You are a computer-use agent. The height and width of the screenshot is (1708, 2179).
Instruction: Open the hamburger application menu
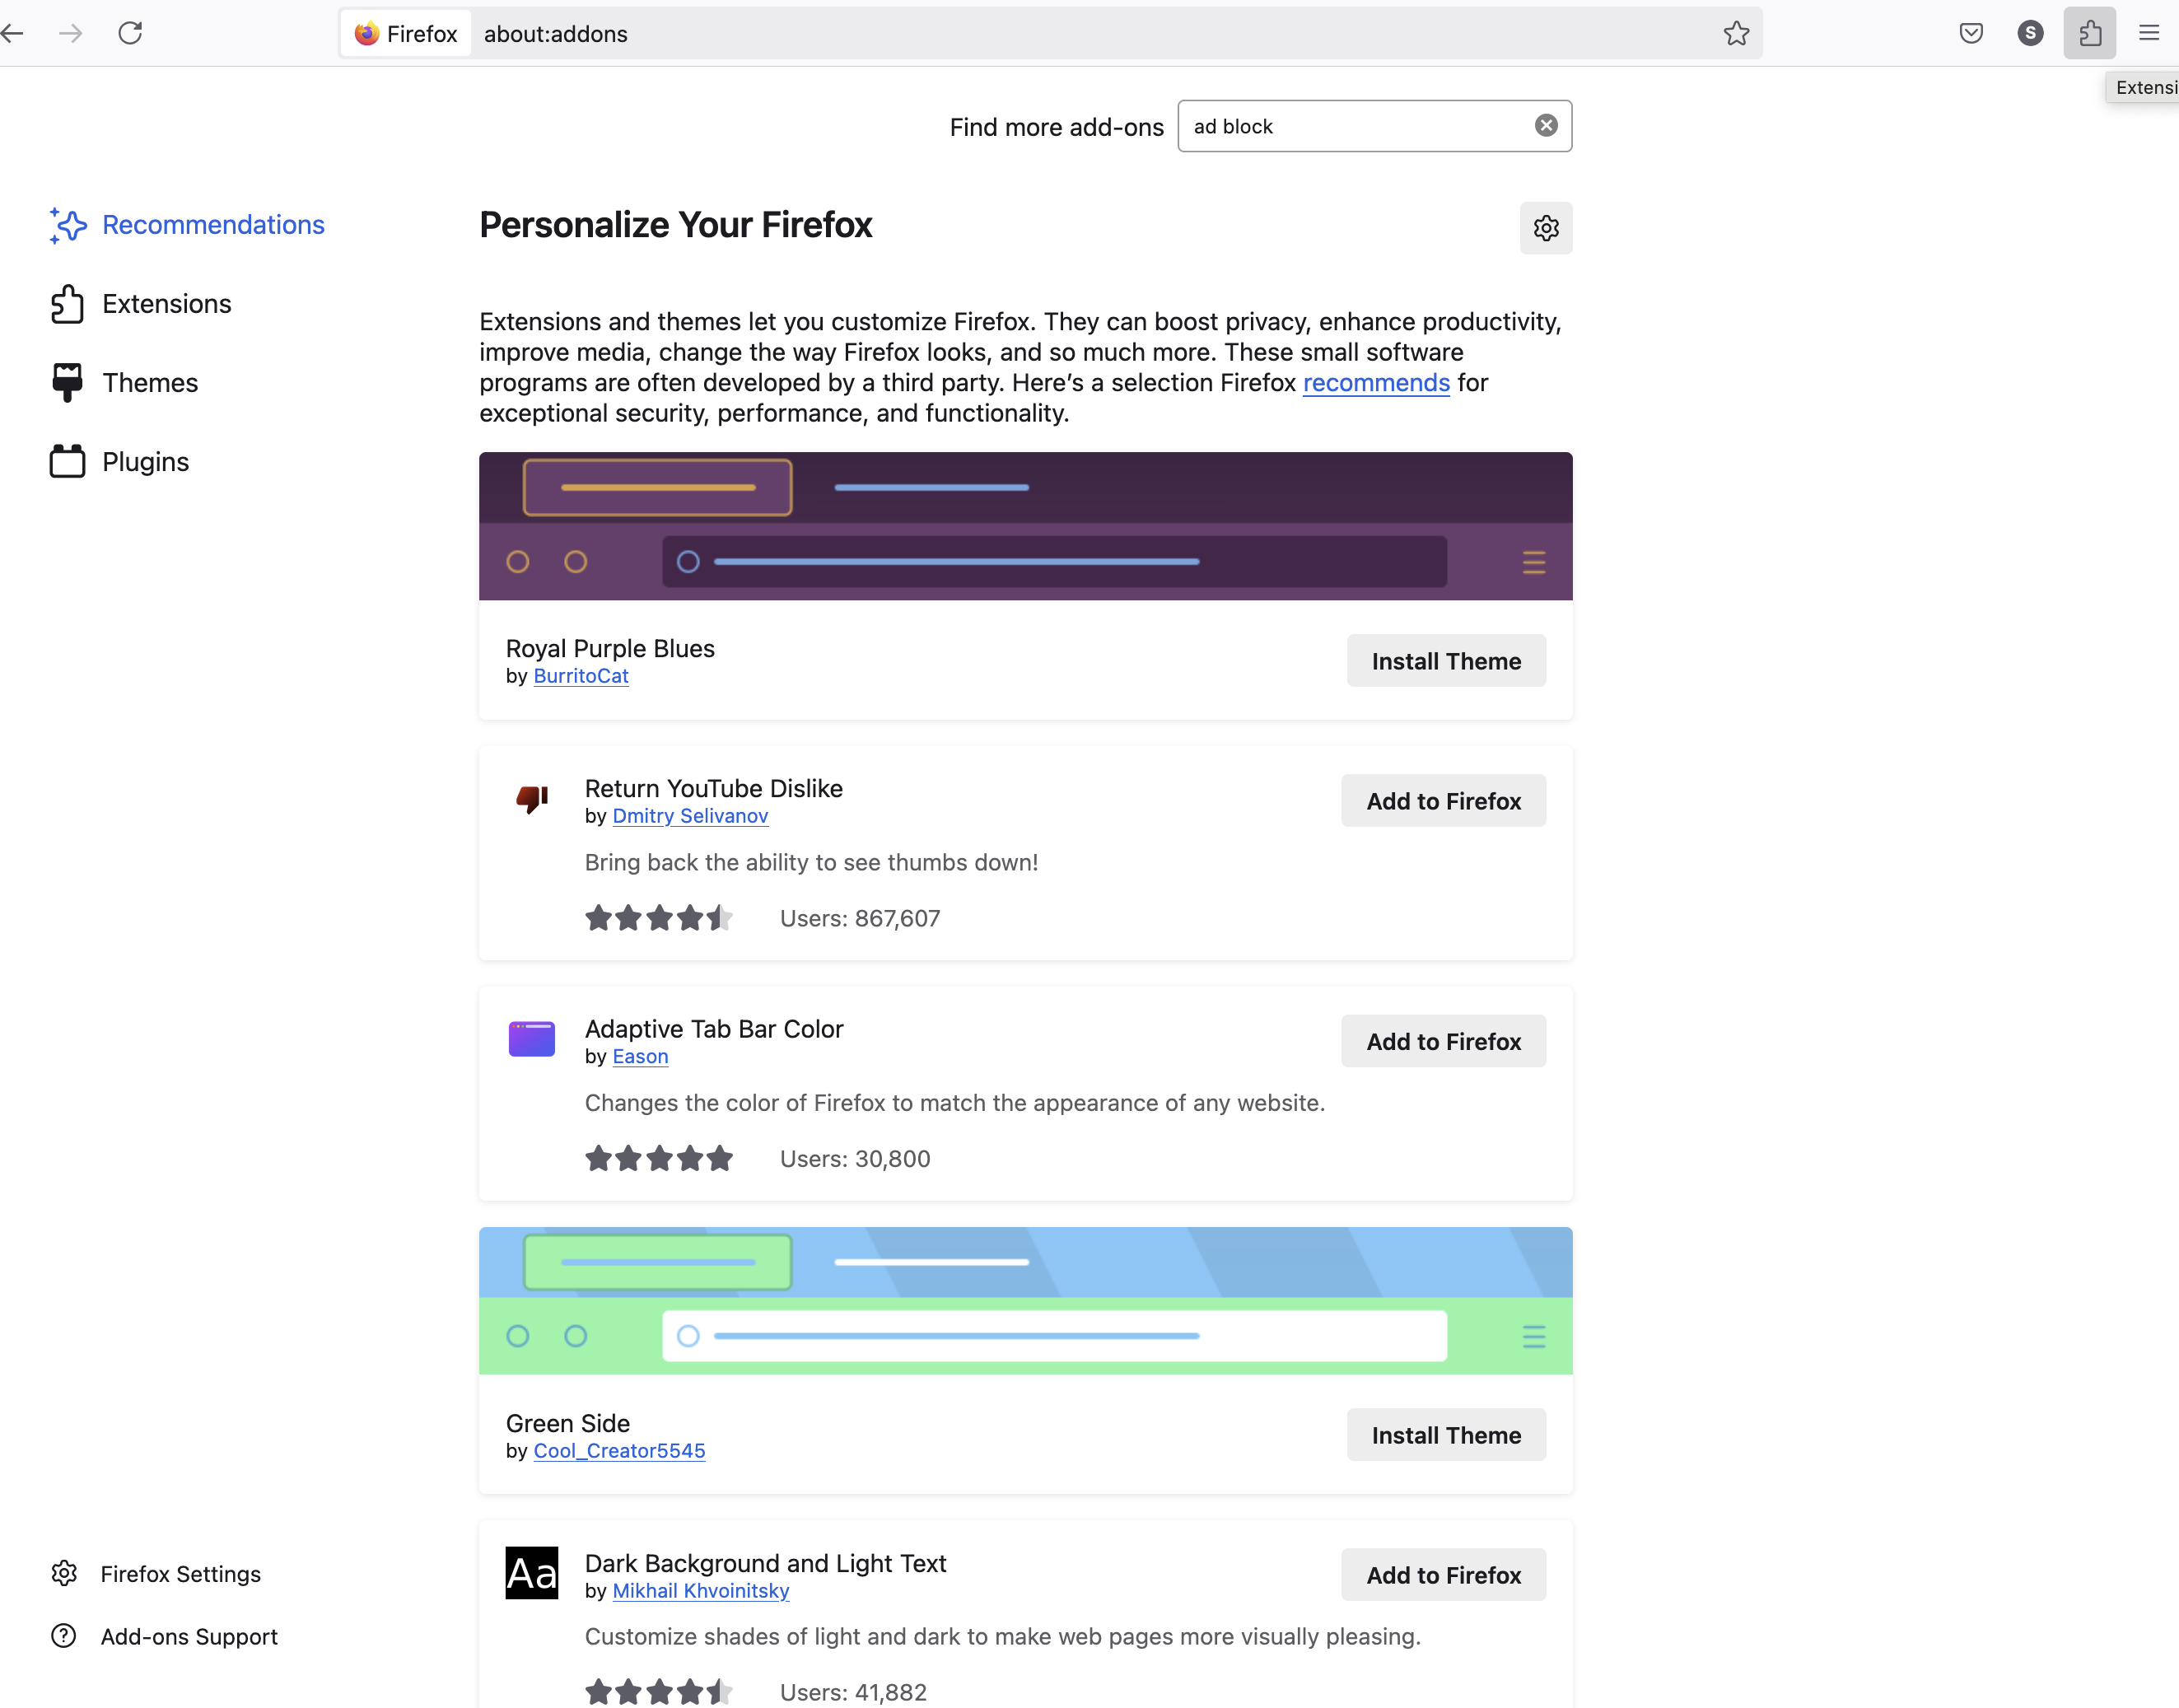tap(2148, 33)
